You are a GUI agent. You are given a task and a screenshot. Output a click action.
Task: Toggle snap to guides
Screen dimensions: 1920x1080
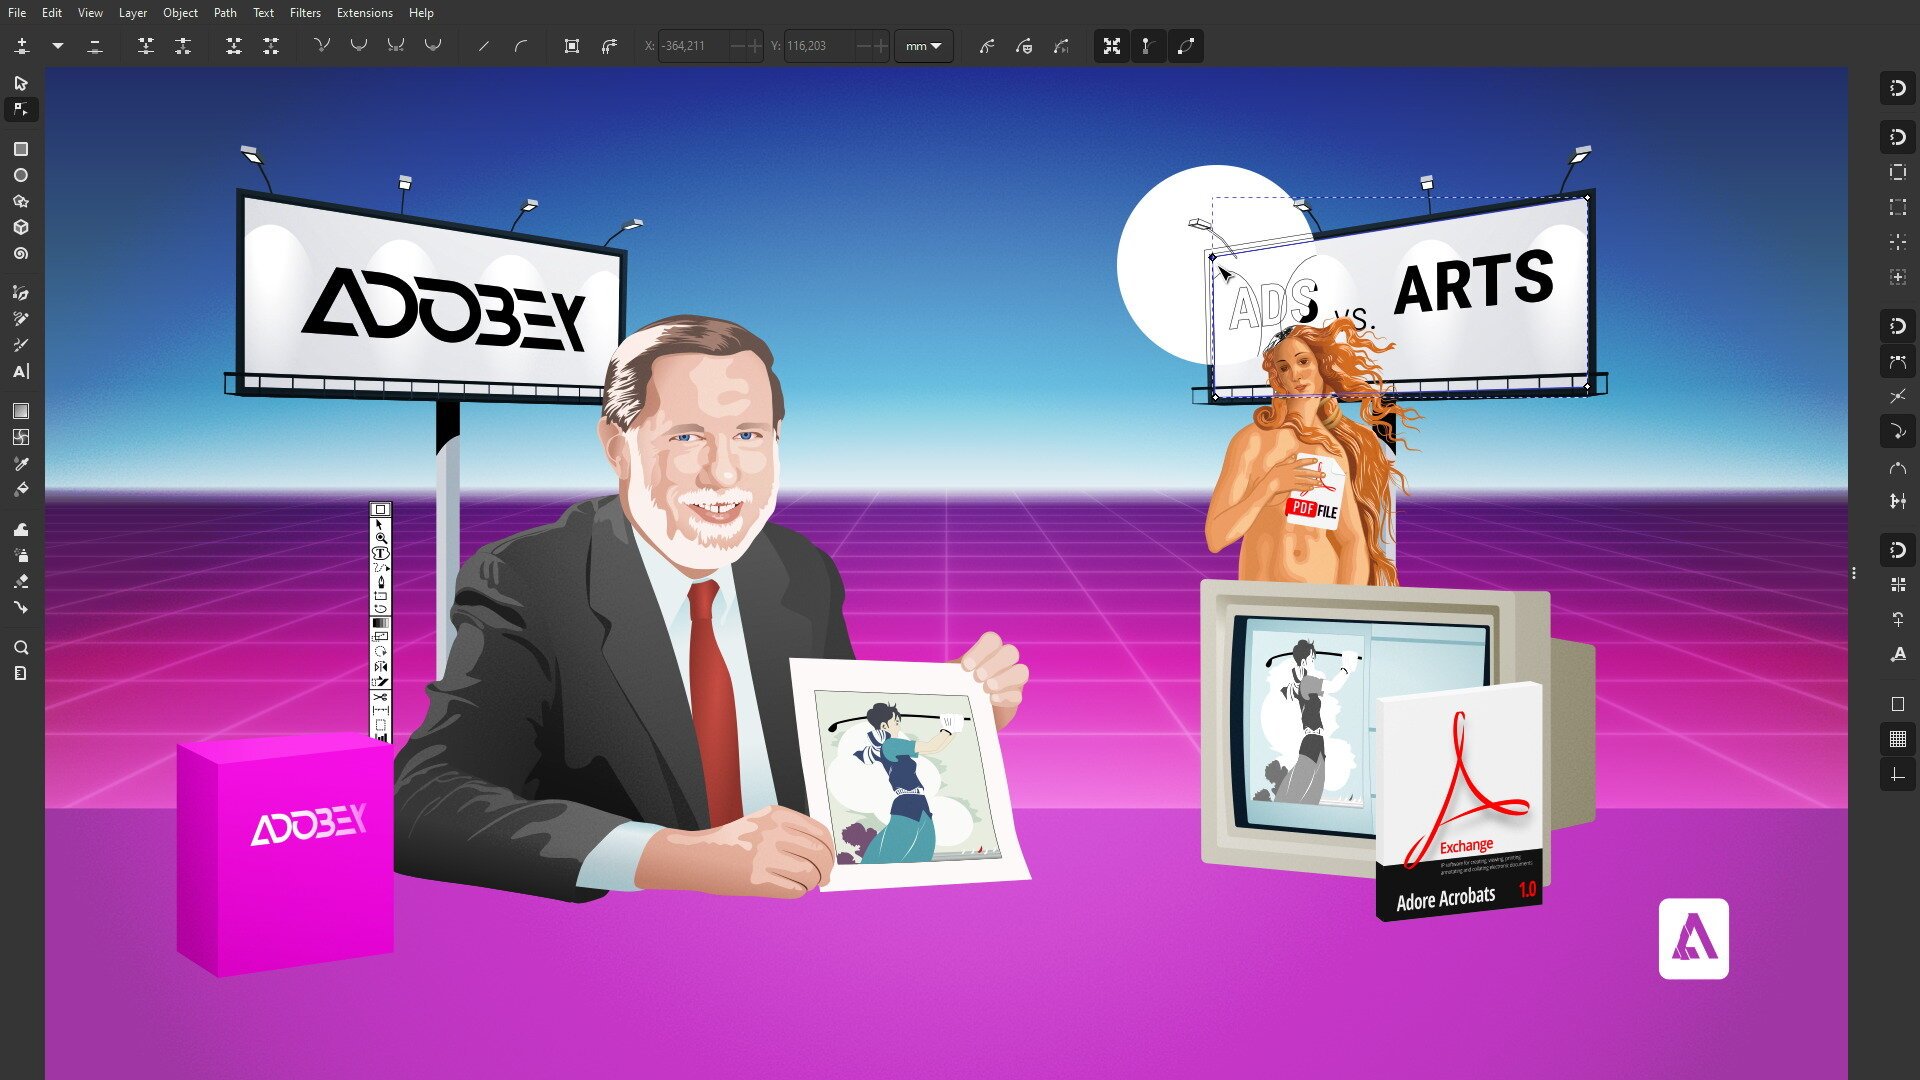point(1898,775)
